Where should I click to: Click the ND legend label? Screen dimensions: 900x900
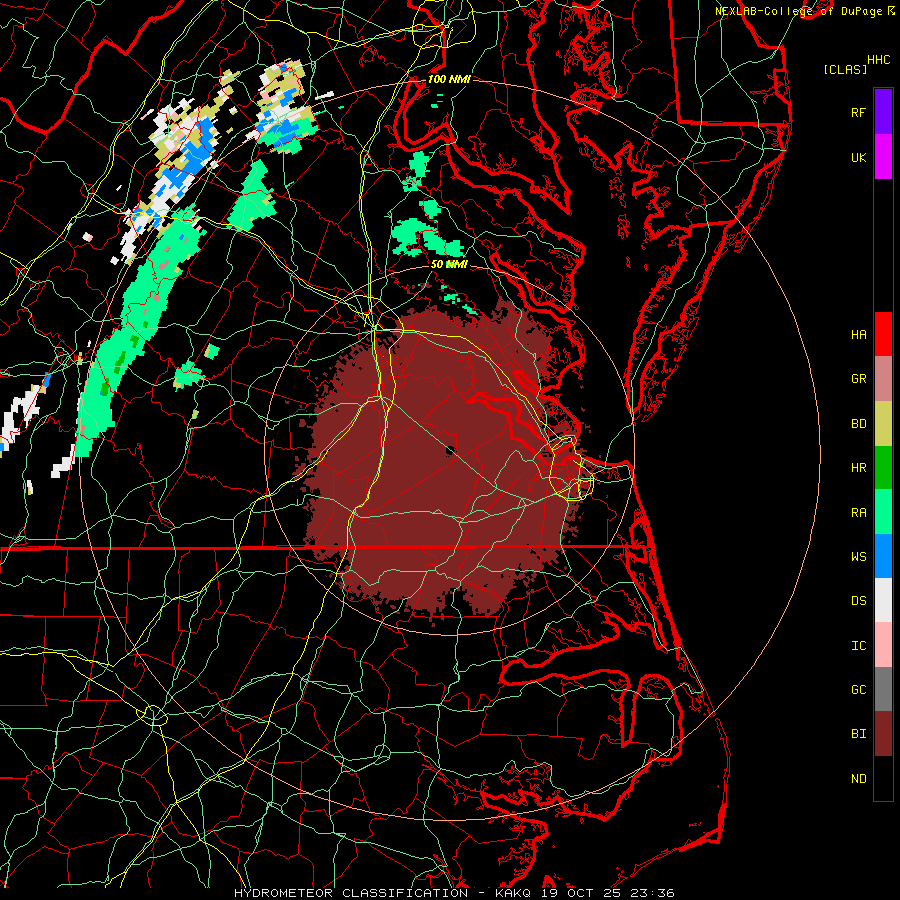(x=858, y=778)
